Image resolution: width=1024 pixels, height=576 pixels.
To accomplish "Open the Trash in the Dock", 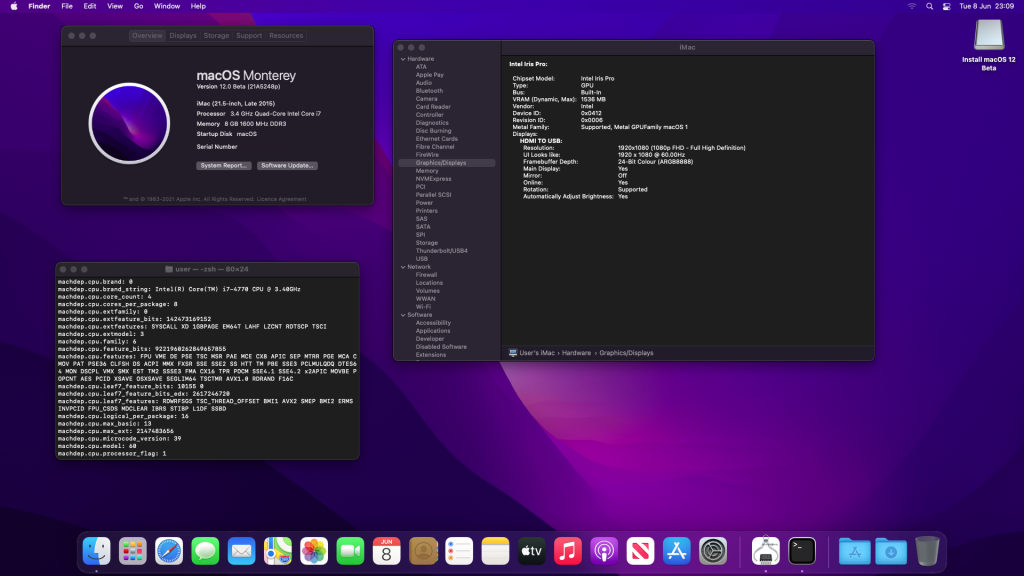I will point(927,550).
